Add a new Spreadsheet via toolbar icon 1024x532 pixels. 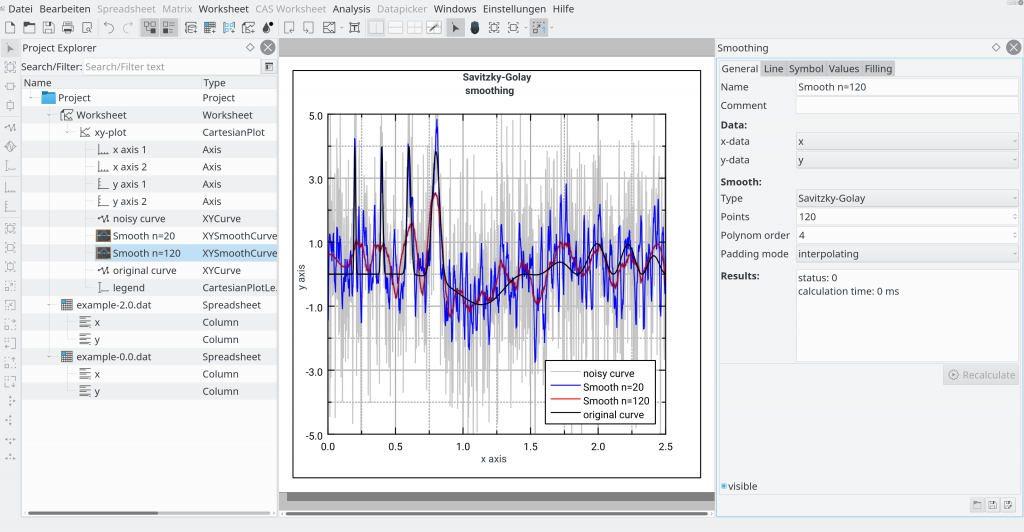click(210, 27)
